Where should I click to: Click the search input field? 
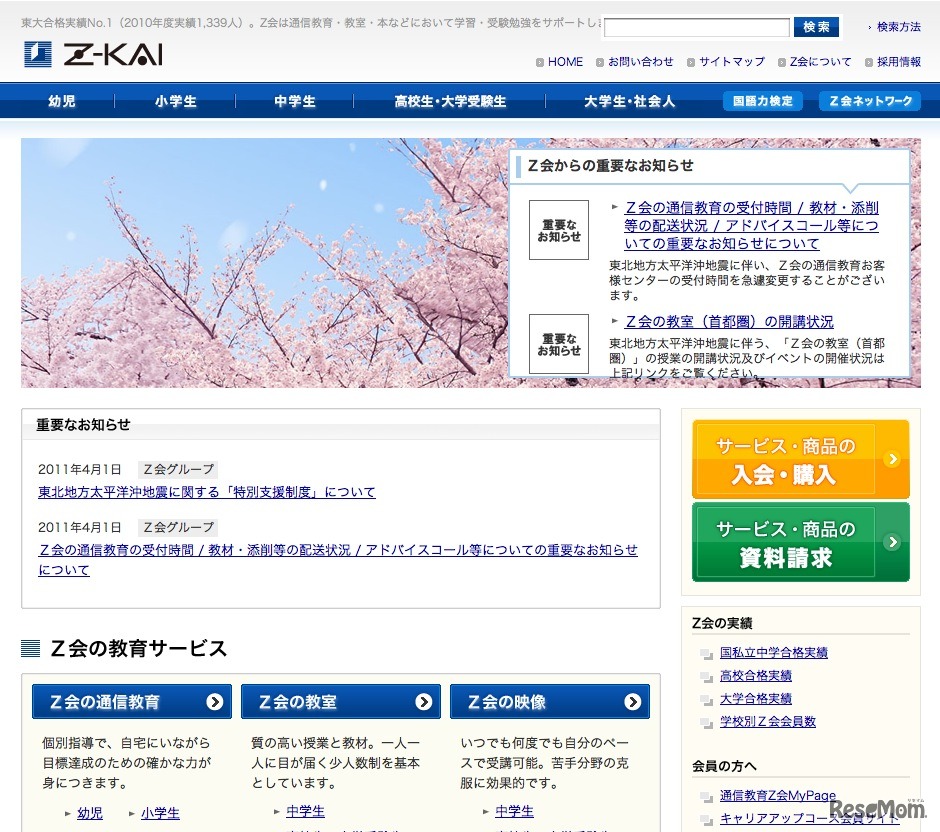tap(697, 28)
